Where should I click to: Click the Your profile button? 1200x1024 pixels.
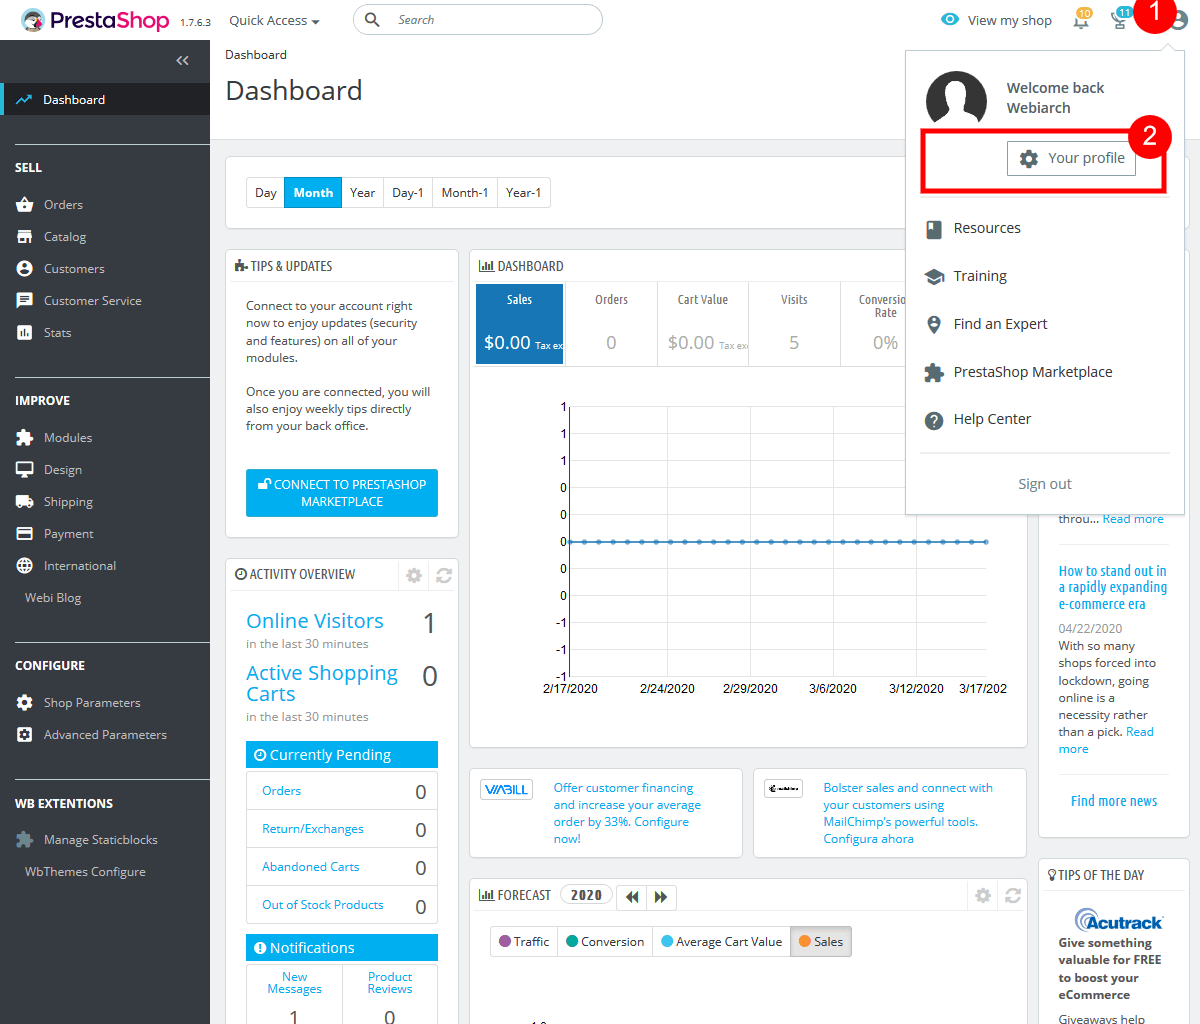tap(1071, 157)
